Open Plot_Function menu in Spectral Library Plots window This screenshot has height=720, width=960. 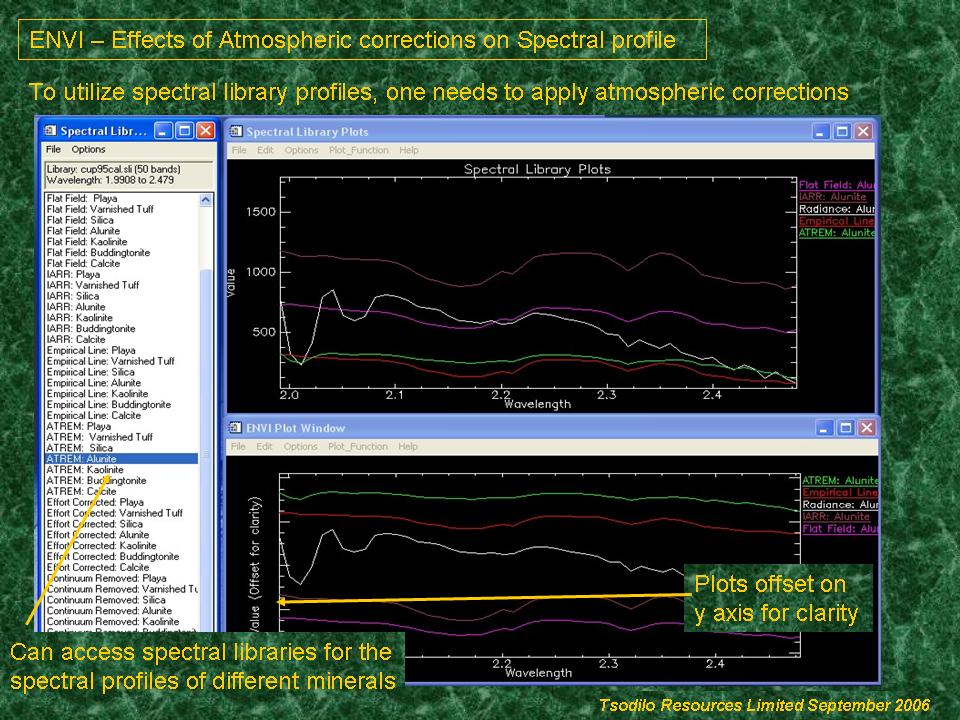(359, 150)
